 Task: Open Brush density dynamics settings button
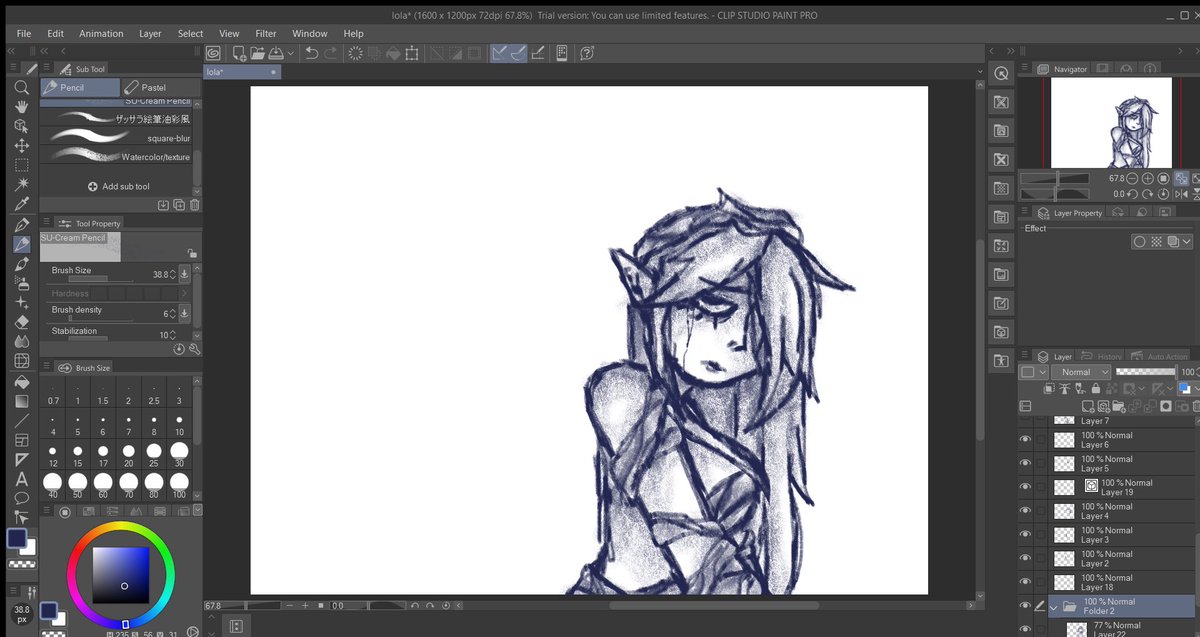click(184, 312)
